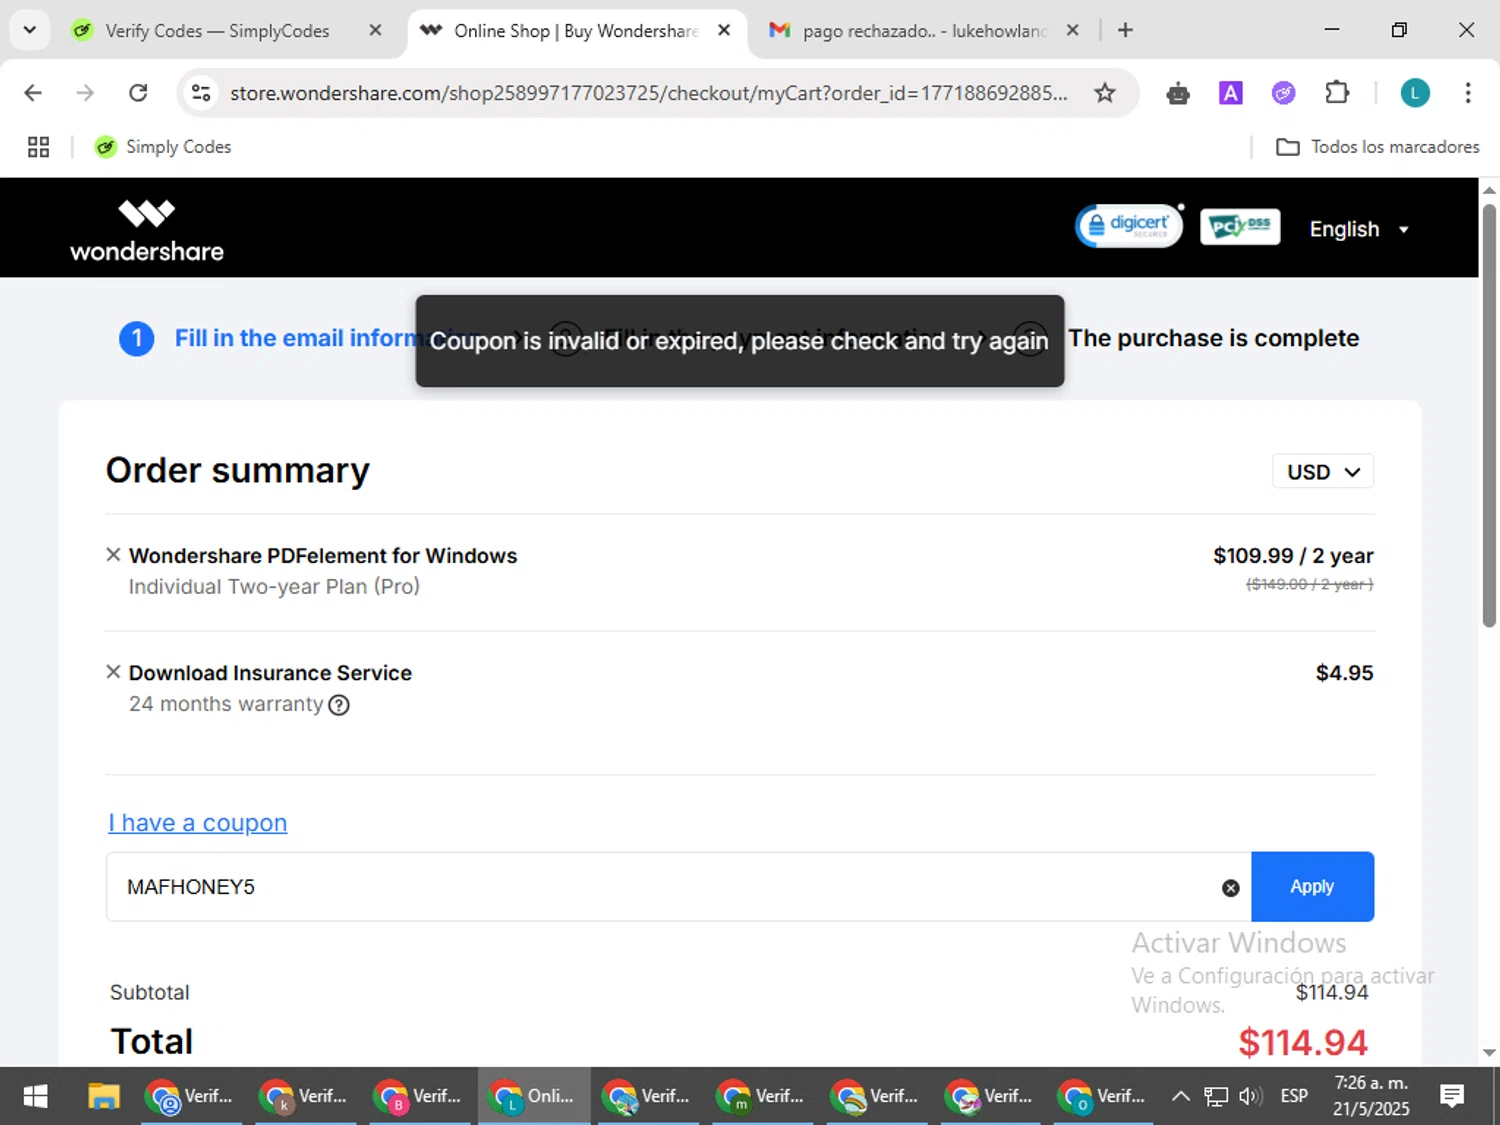Screen dimensions: 1500x1125
Task: Open the English language dropdown
Action: click(x=1359, y=229)
